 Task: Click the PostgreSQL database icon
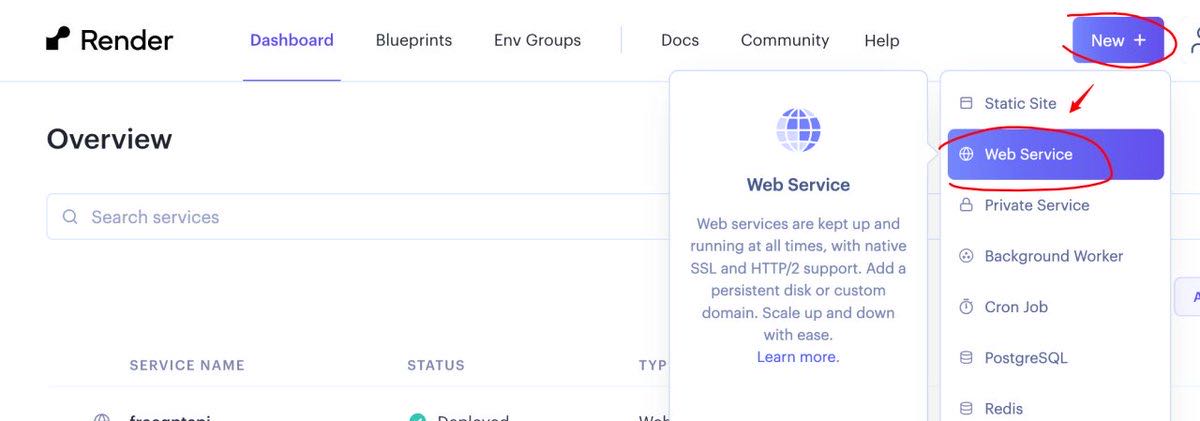[x=966, y=358]
